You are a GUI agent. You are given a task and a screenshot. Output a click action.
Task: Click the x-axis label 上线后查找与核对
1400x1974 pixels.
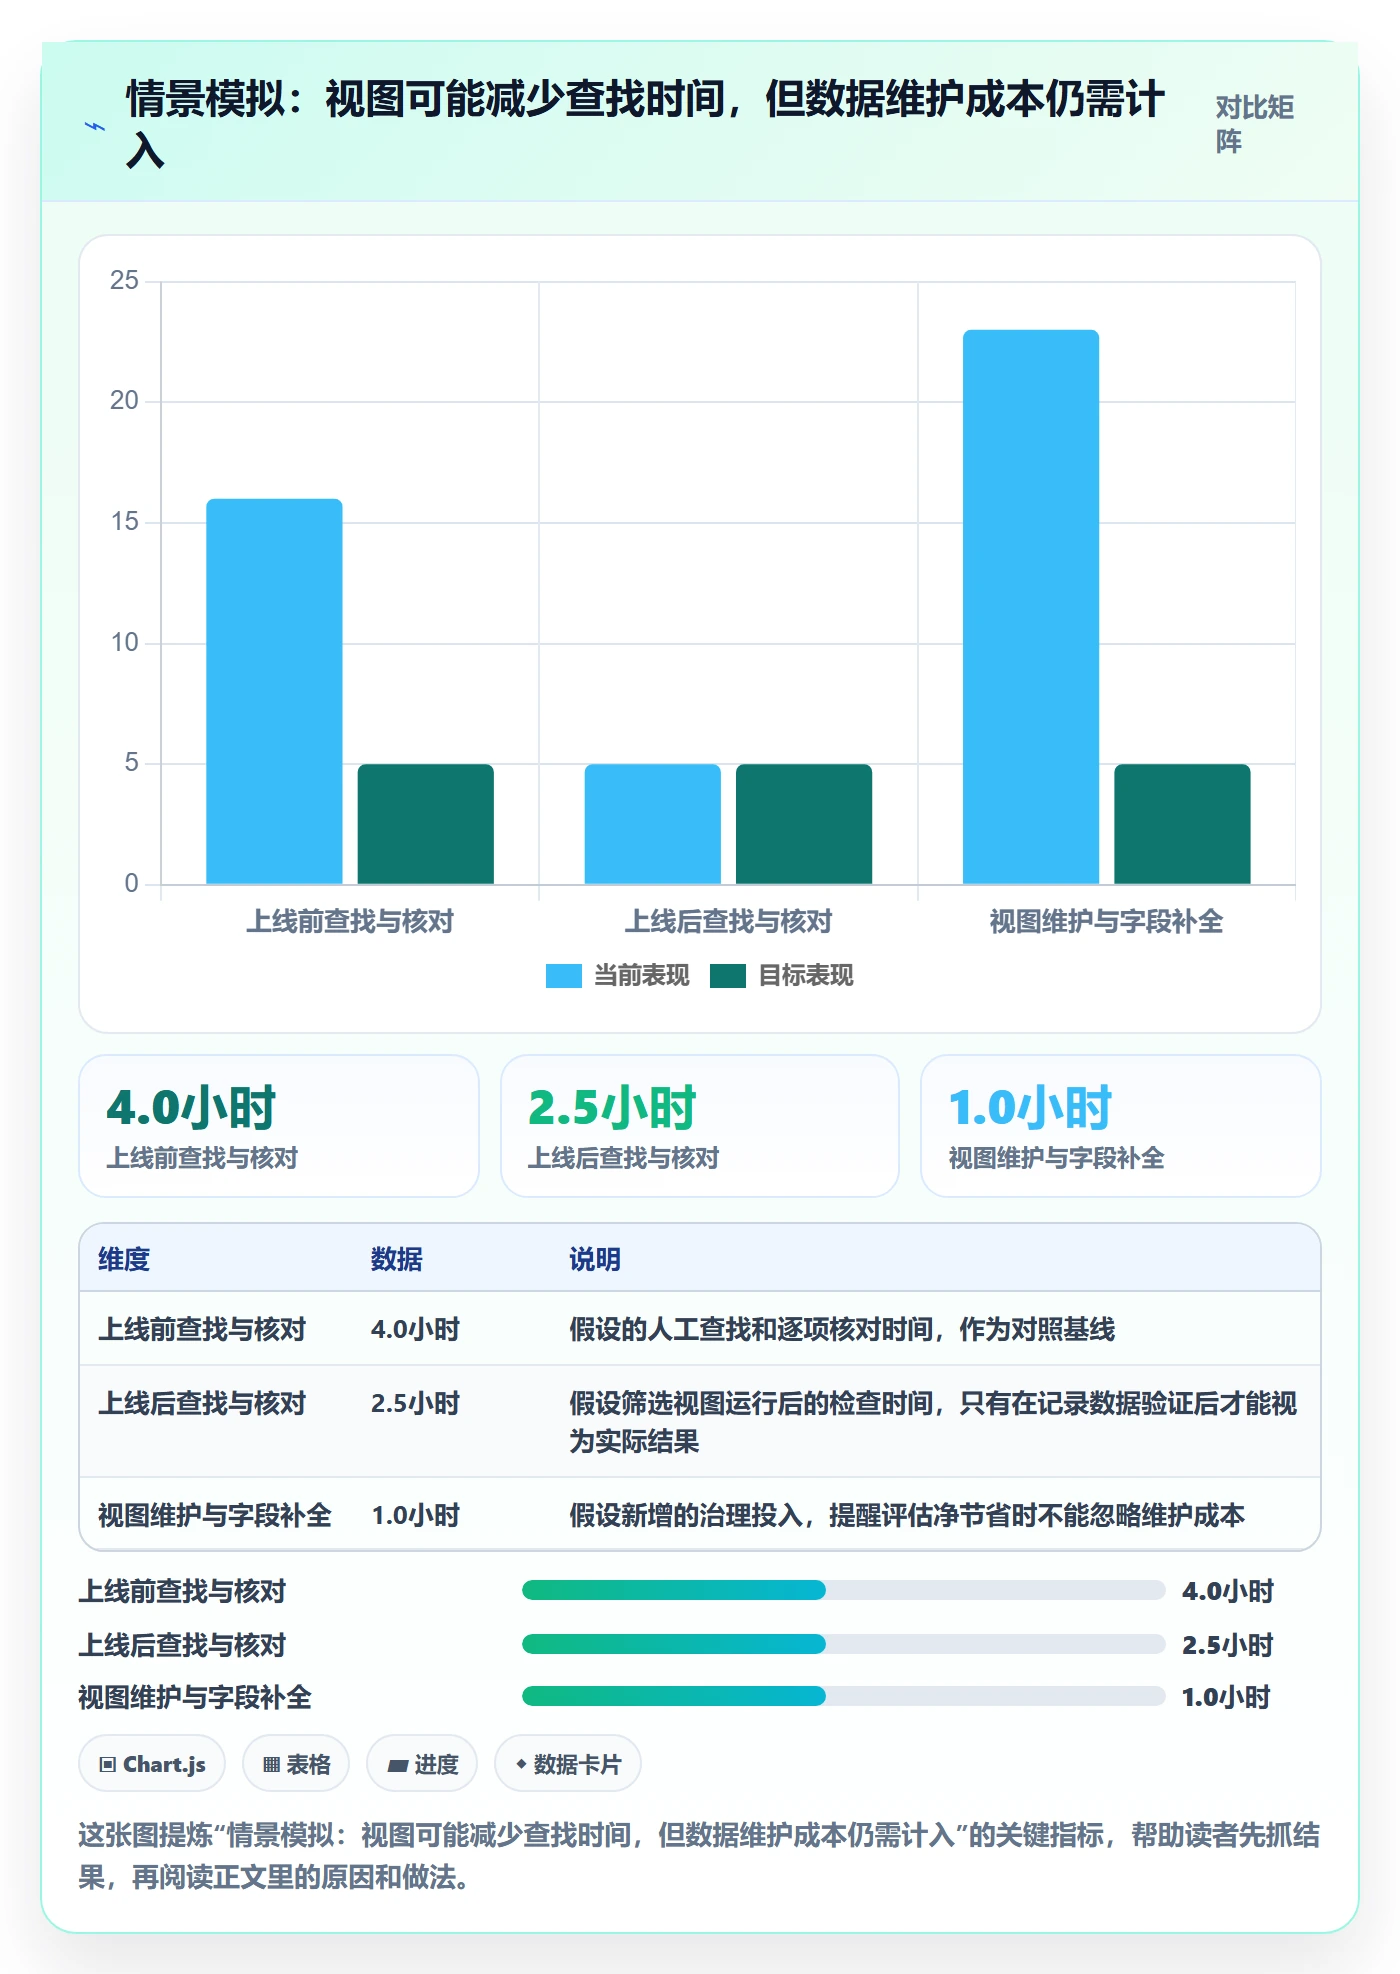[728, 921]
